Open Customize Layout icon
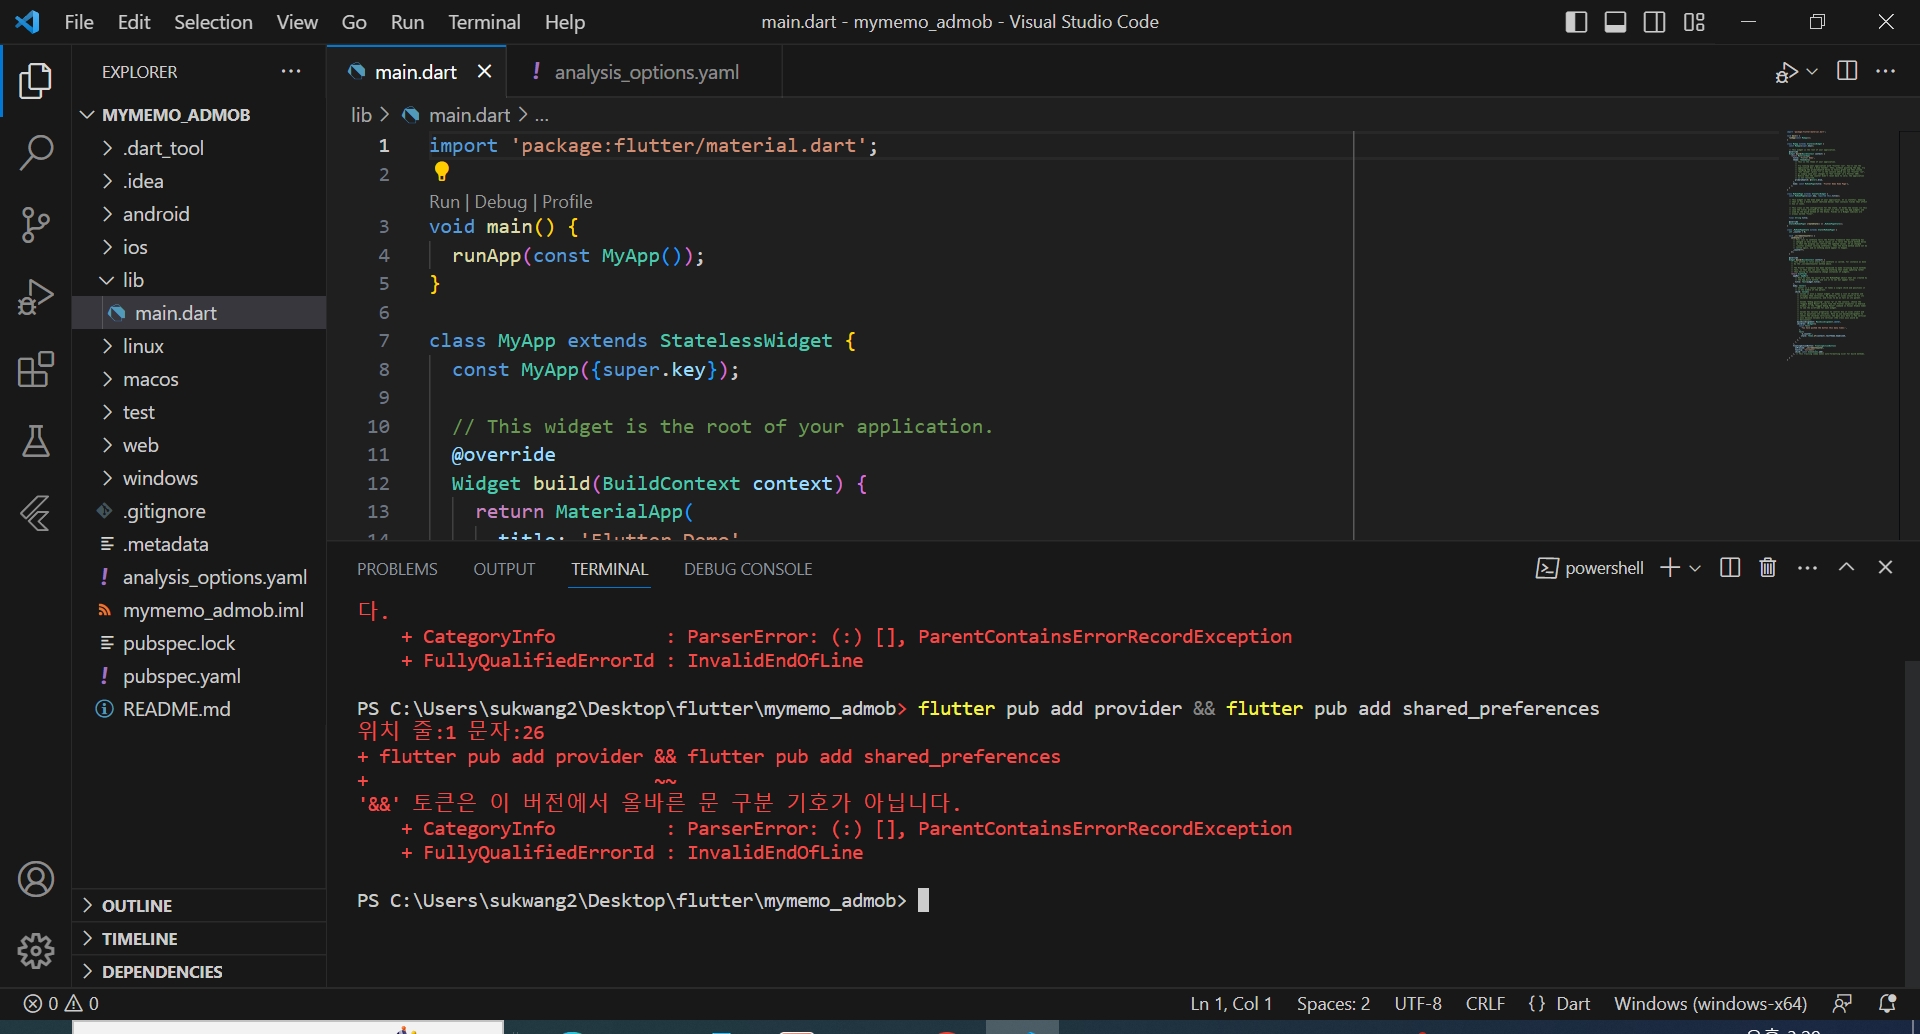The height and width of the screenshot is (1034, 1920). pos(1694,22)
